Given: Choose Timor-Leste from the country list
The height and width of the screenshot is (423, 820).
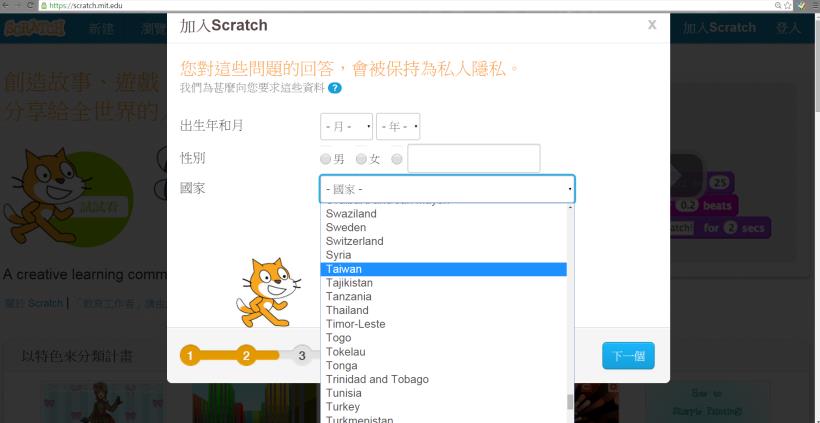Looking at the screenshot, I should tap(443, 324).
